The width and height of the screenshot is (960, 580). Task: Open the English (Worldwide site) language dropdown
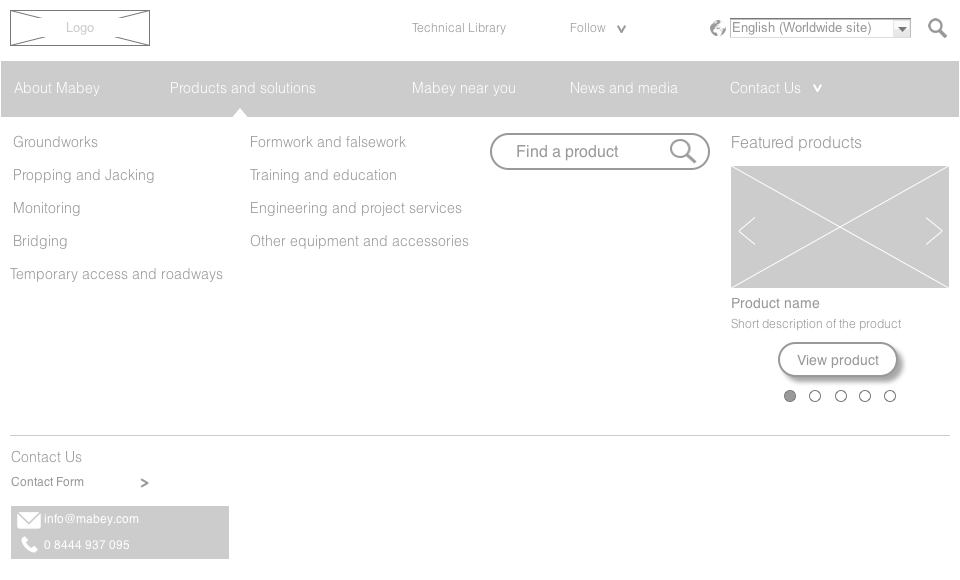(x=820, y=28)
